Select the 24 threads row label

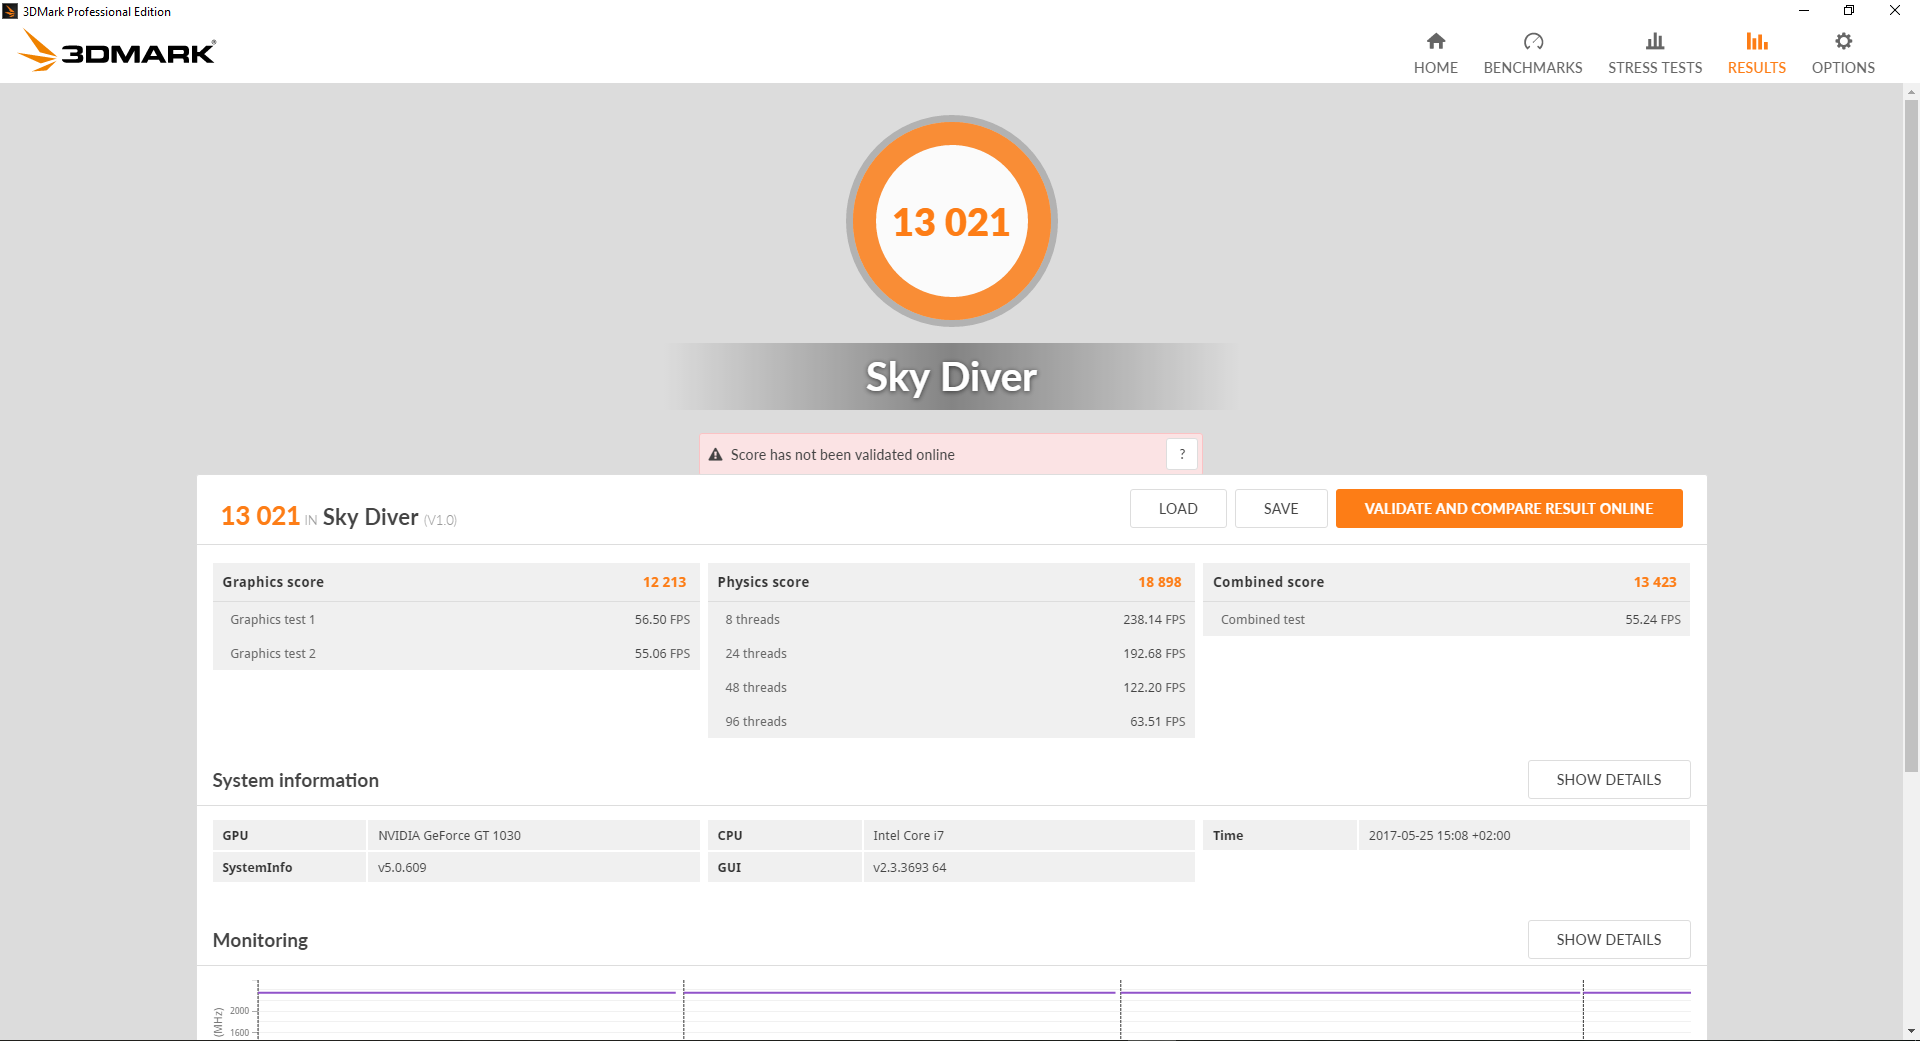(756, 654)
